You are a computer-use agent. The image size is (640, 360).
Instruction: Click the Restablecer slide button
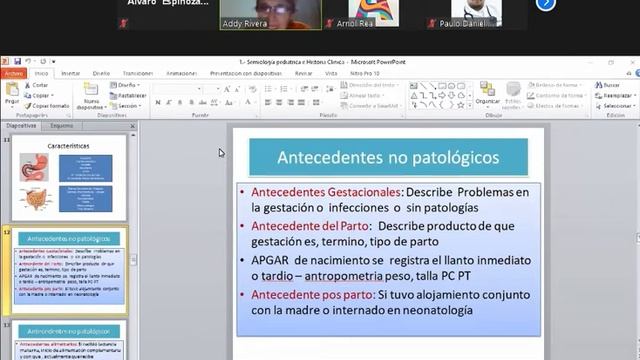[x=128, y=96]
